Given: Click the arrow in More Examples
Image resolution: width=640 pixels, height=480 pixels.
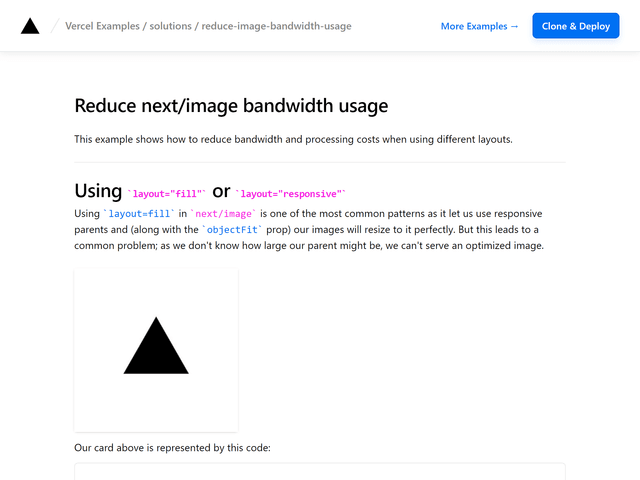Looking at the screenshot, I should click(514, 26).
